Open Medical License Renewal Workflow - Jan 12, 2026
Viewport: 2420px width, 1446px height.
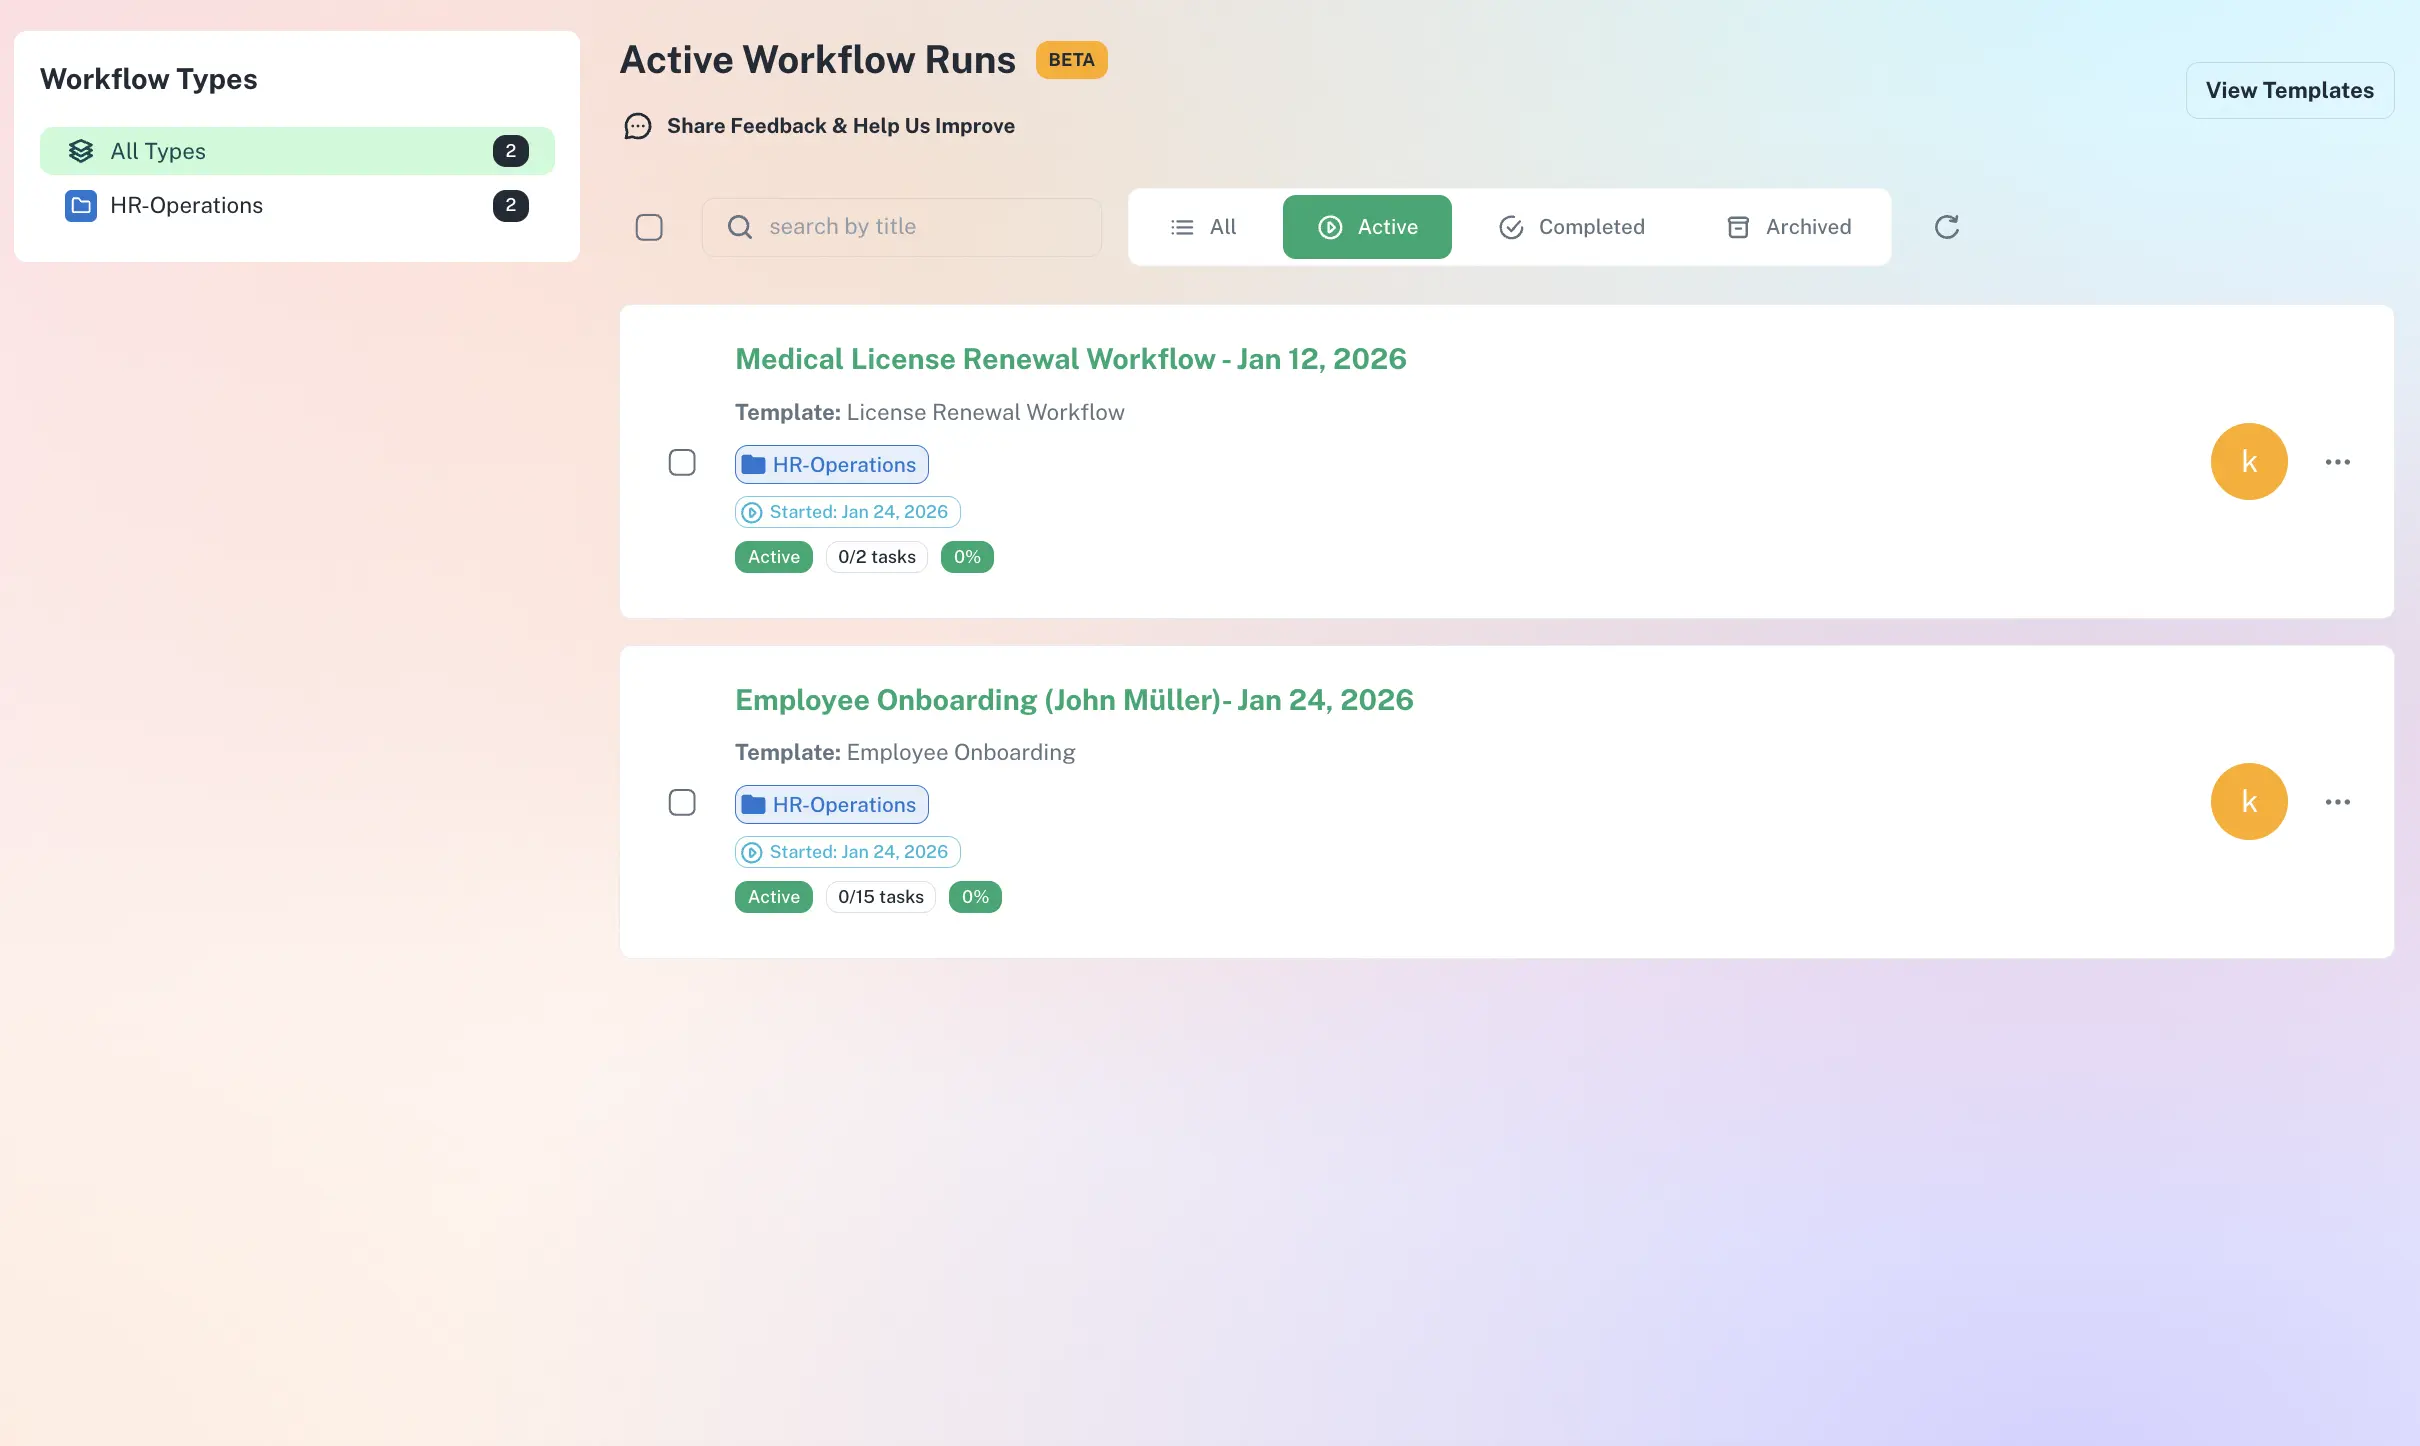1071,359
